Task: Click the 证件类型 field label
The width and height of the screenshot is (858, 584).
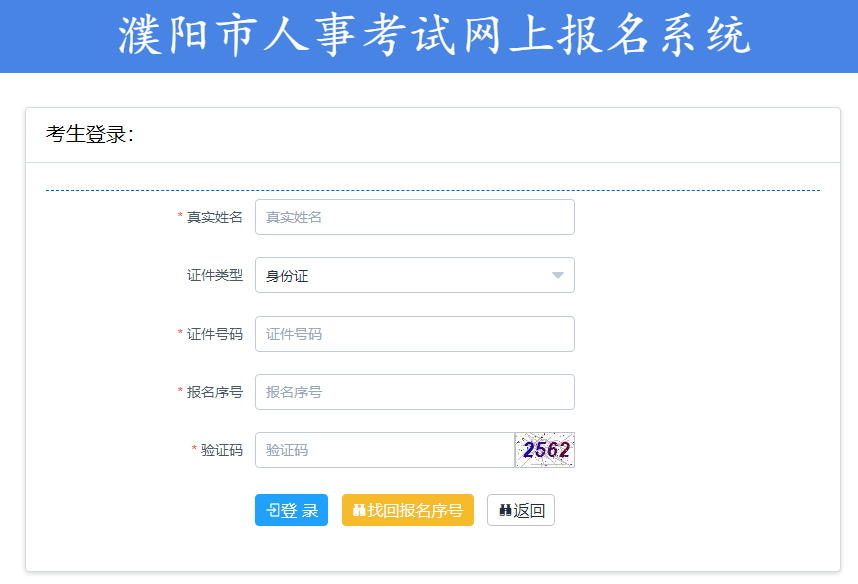Action: (x=214, y=275)
